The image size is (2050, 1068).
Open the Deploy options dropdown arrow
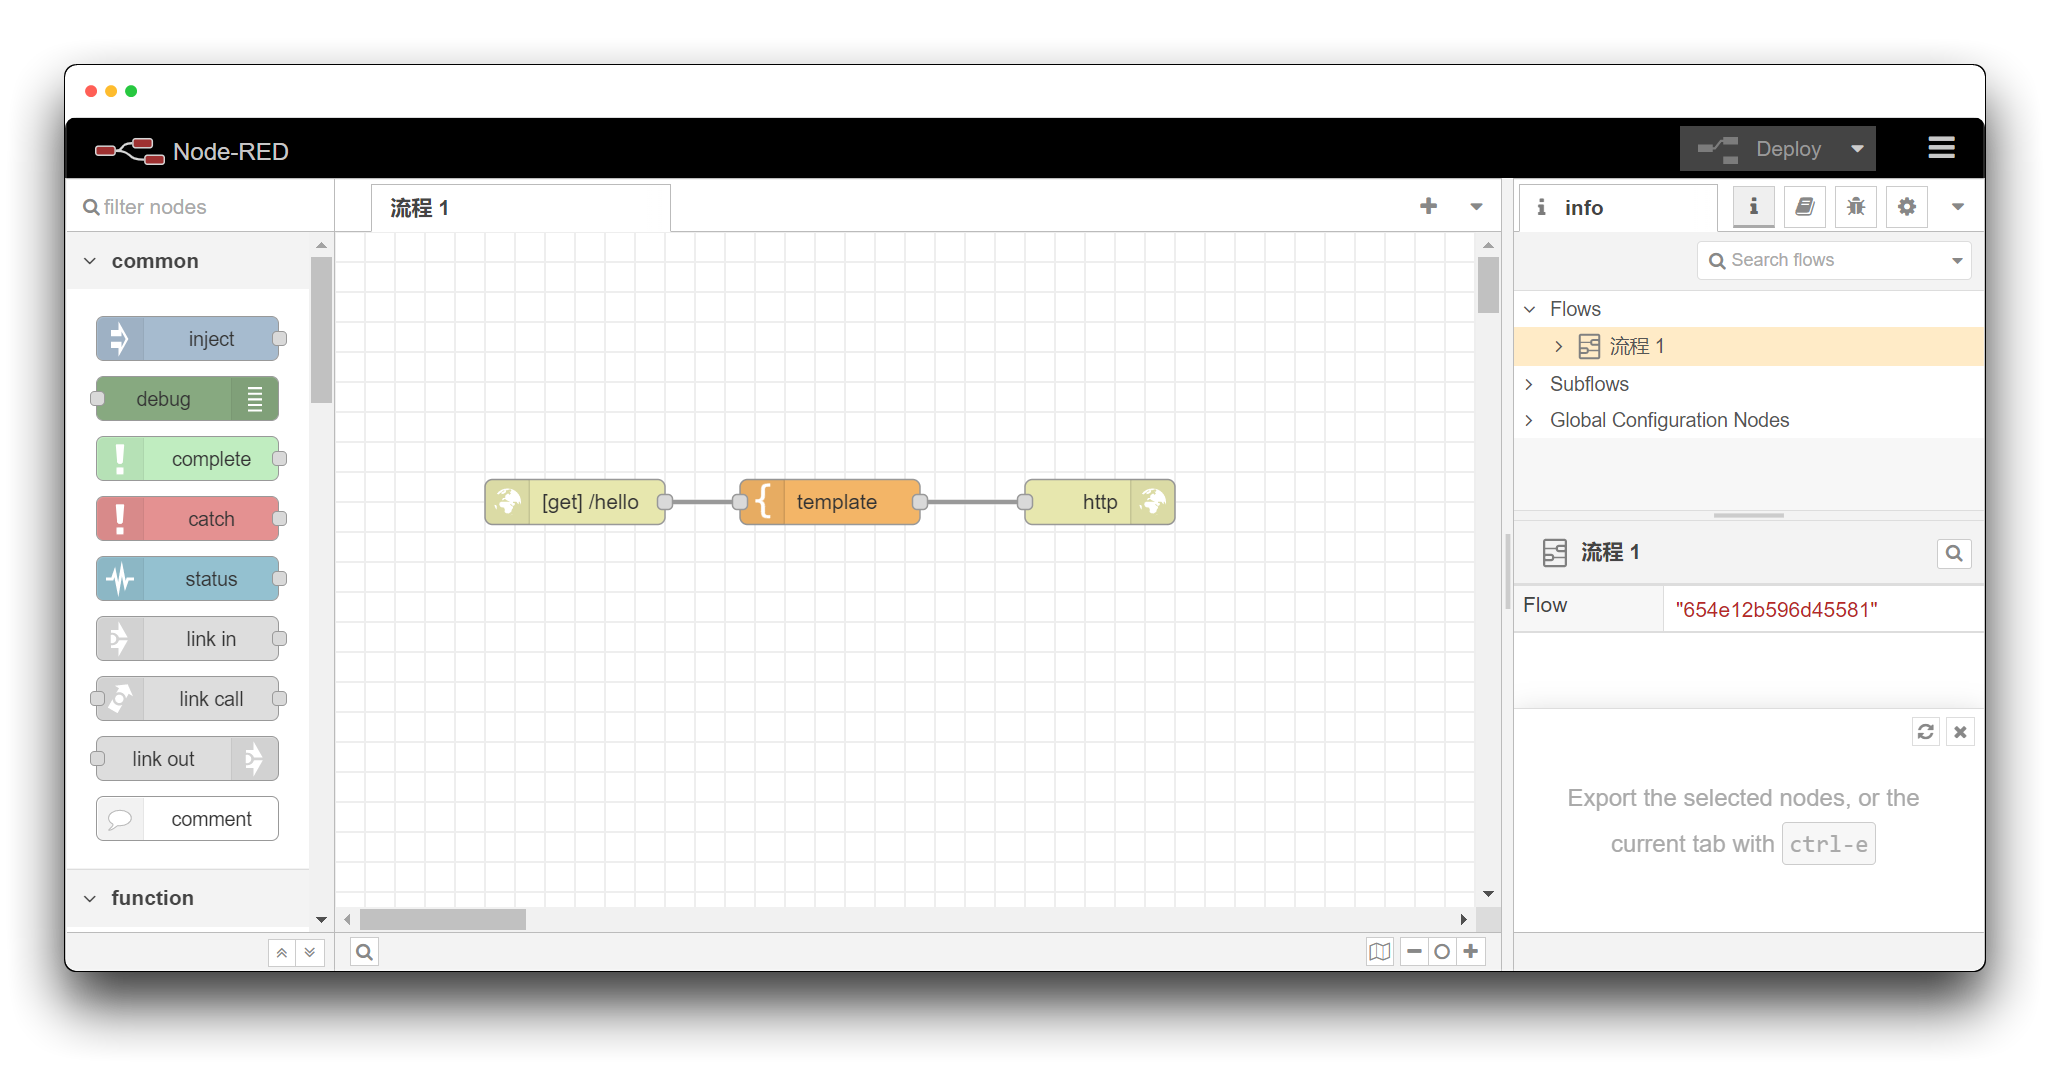tap(1858, 149)
